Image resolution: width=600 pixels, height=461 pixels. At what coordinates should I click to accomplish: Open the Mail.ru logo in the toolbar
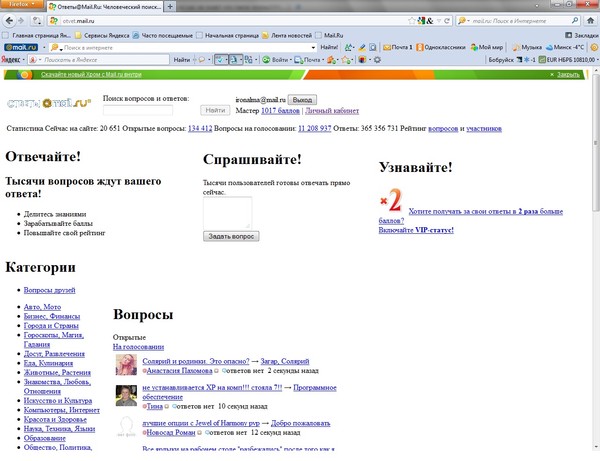(21, 47)
